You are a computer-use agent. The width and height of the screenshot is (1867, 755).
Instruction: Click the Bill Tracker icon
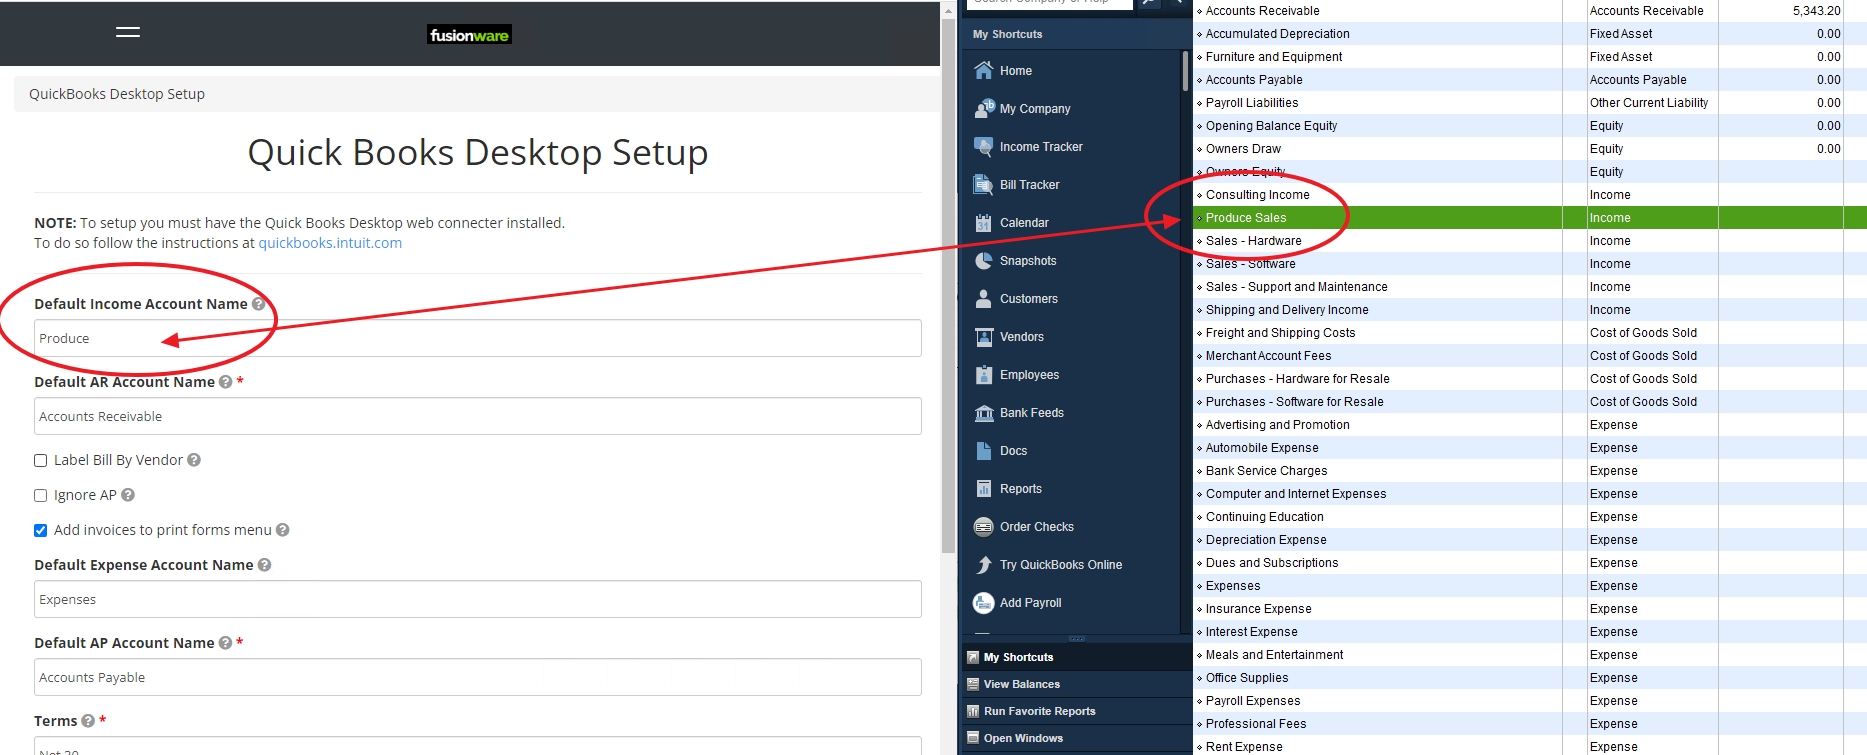pos(984,184)
